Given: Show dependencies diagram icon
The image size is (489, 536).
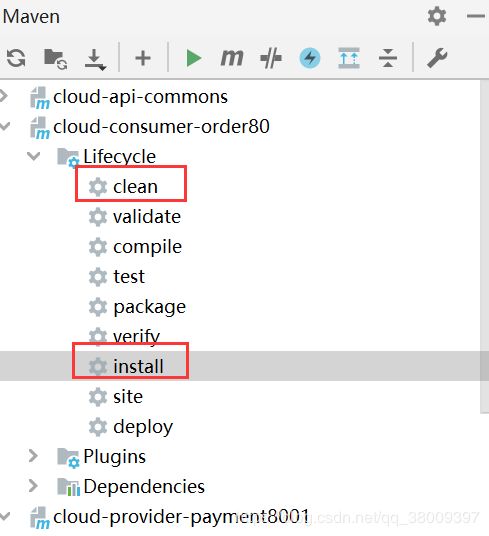Looking at the screenshot, I should (349, 58).
